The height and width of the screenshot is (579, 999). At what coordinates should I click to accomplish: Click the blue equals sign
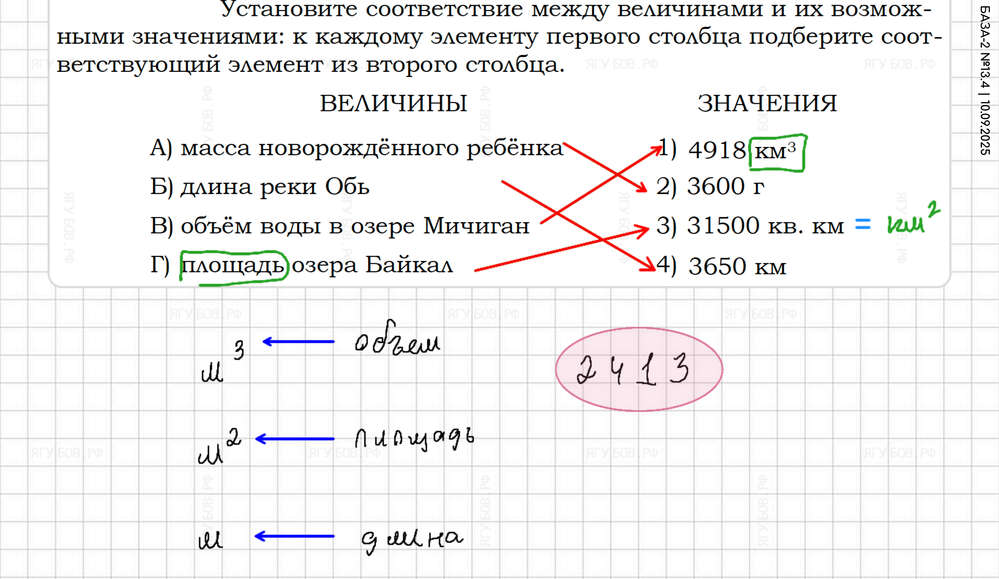tap(864, 227)
